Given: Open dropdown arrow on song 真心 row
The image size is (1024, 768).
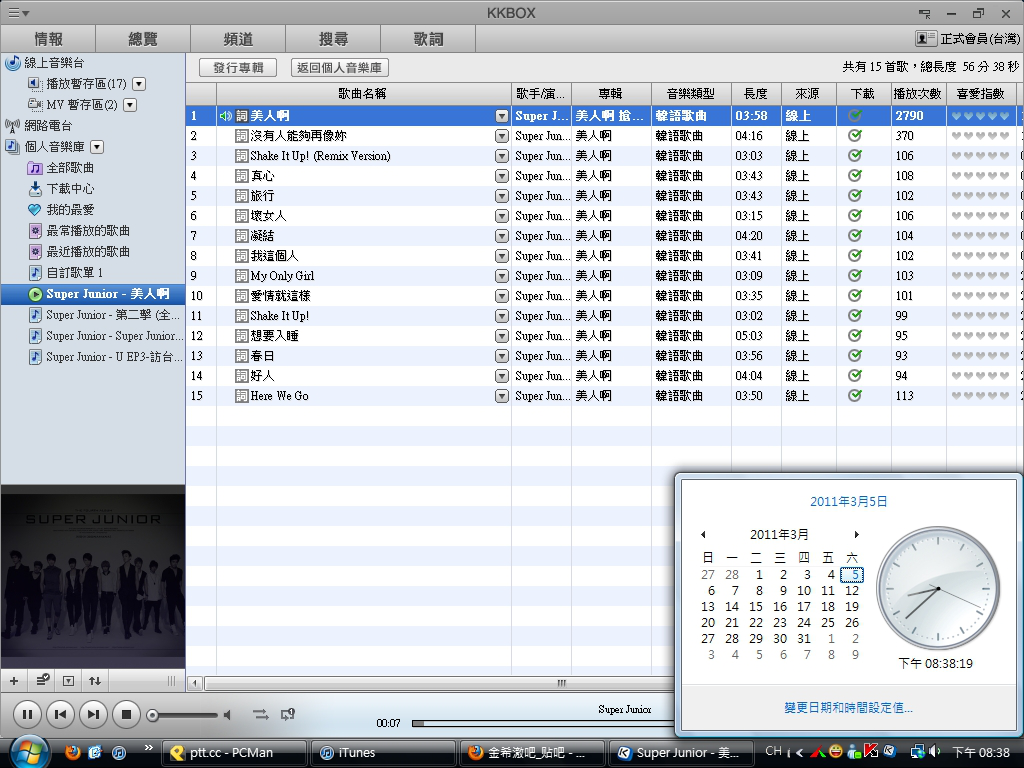Looking at the screenshot, I should [x=502, y=176].
